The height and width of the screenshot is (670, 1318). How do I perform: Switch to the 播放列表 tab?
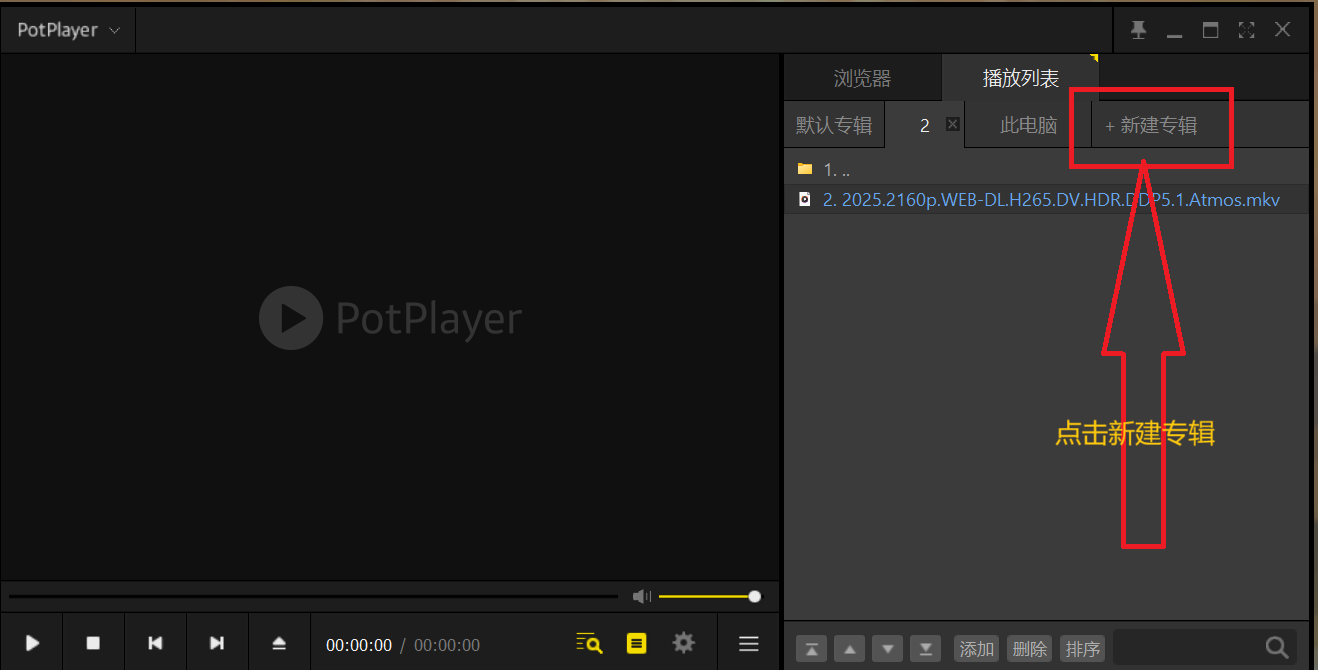1020,78
